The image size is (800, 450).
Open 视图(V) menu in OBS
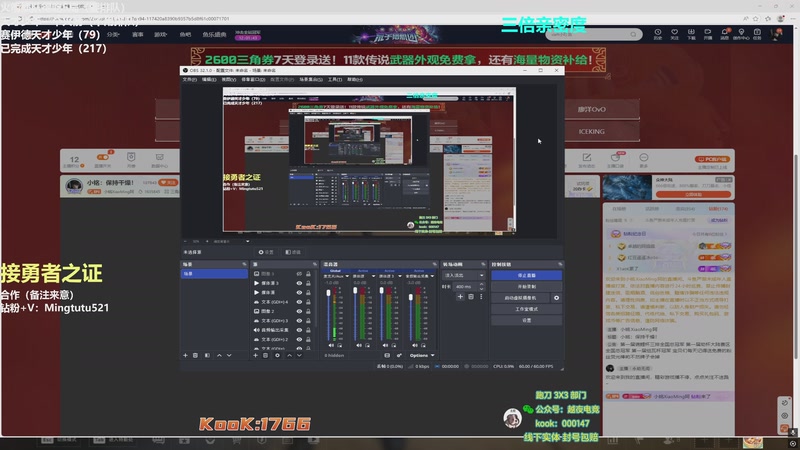tap(229, 80)
